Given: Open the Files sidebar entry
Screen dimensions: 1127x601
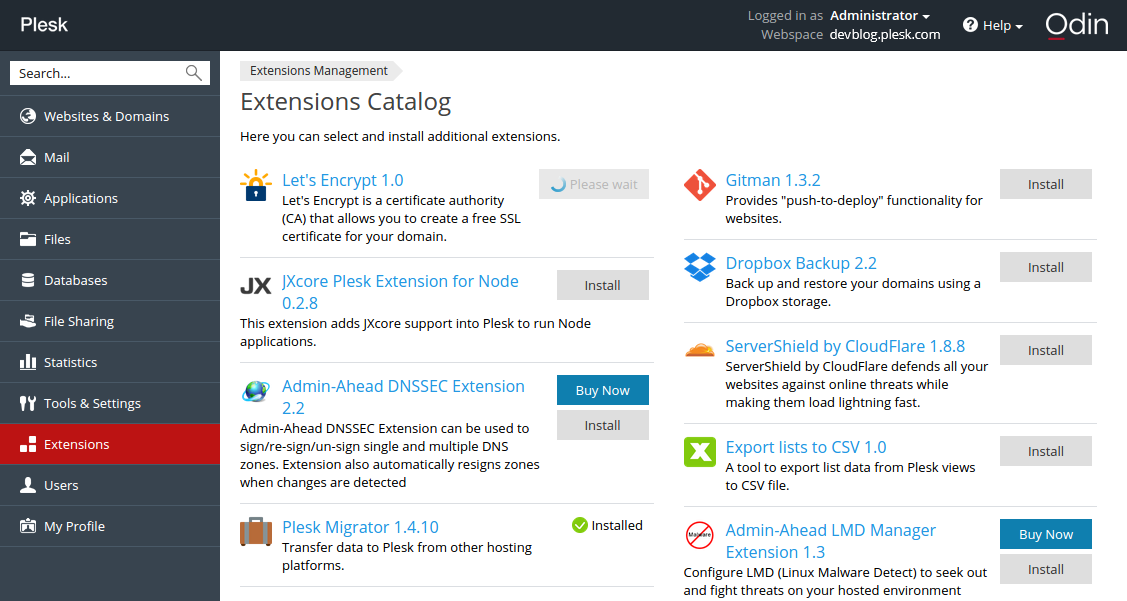Looking at the screenshot, I should 110,239.
